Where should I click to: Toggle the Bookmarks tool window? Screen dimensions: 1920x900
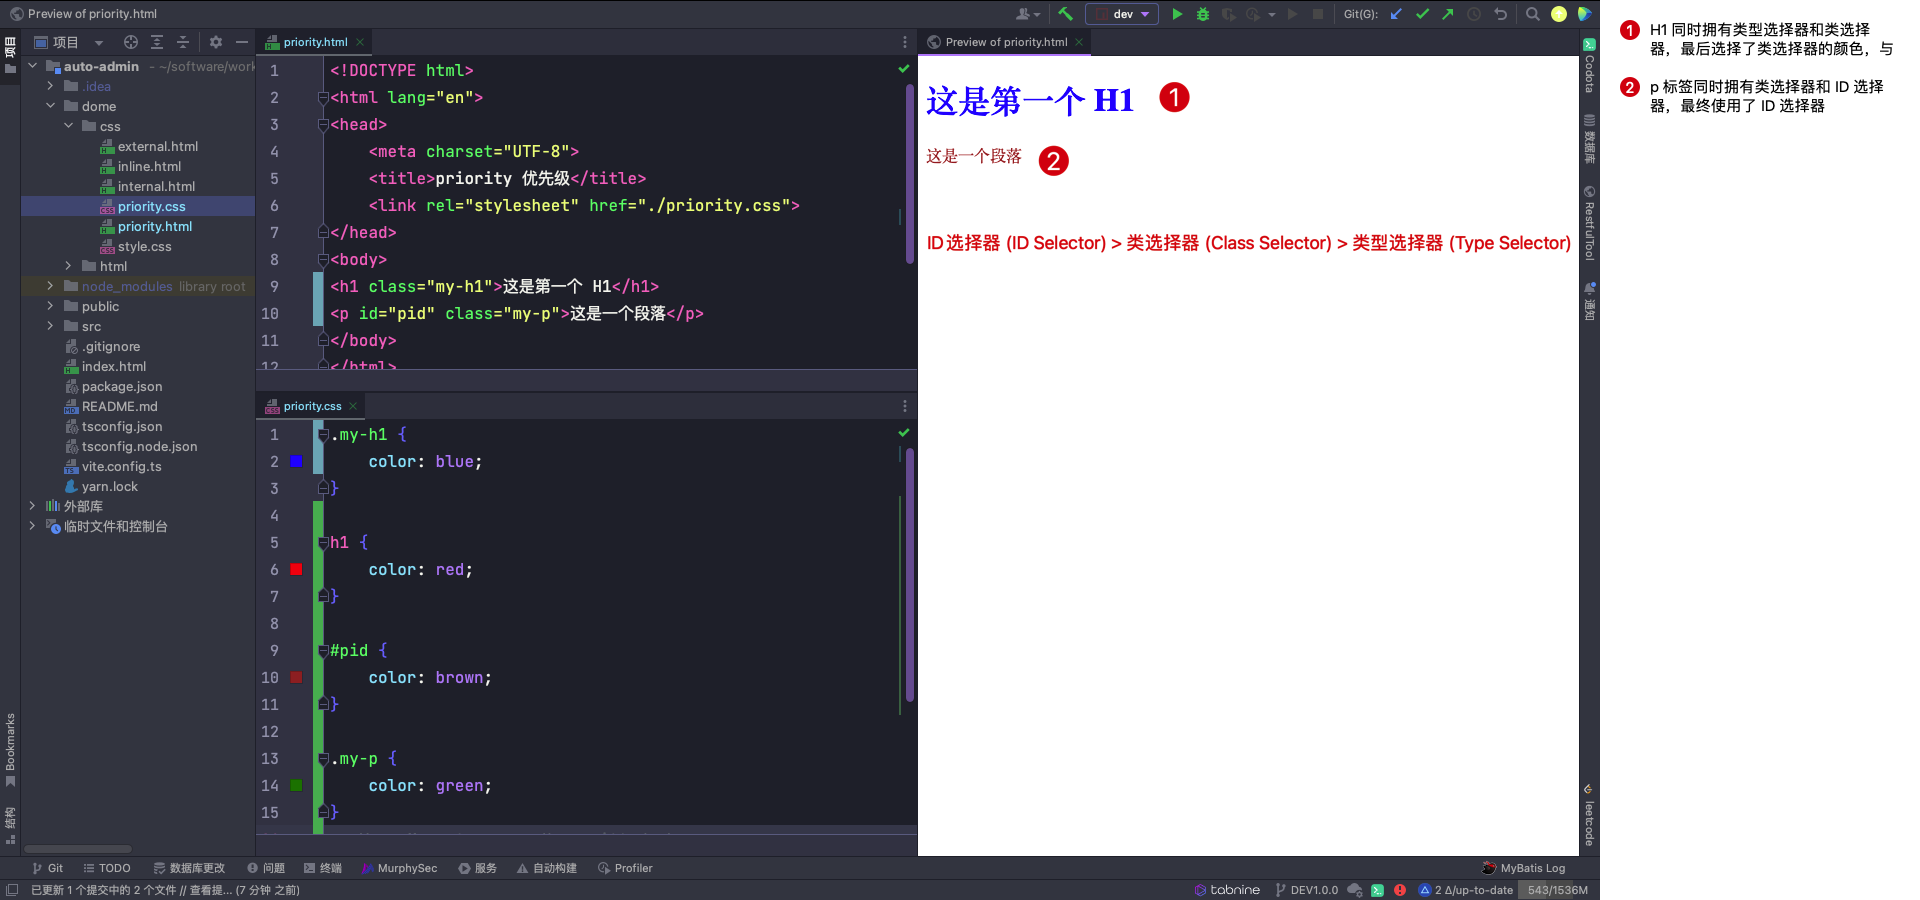tap(10, 748)
